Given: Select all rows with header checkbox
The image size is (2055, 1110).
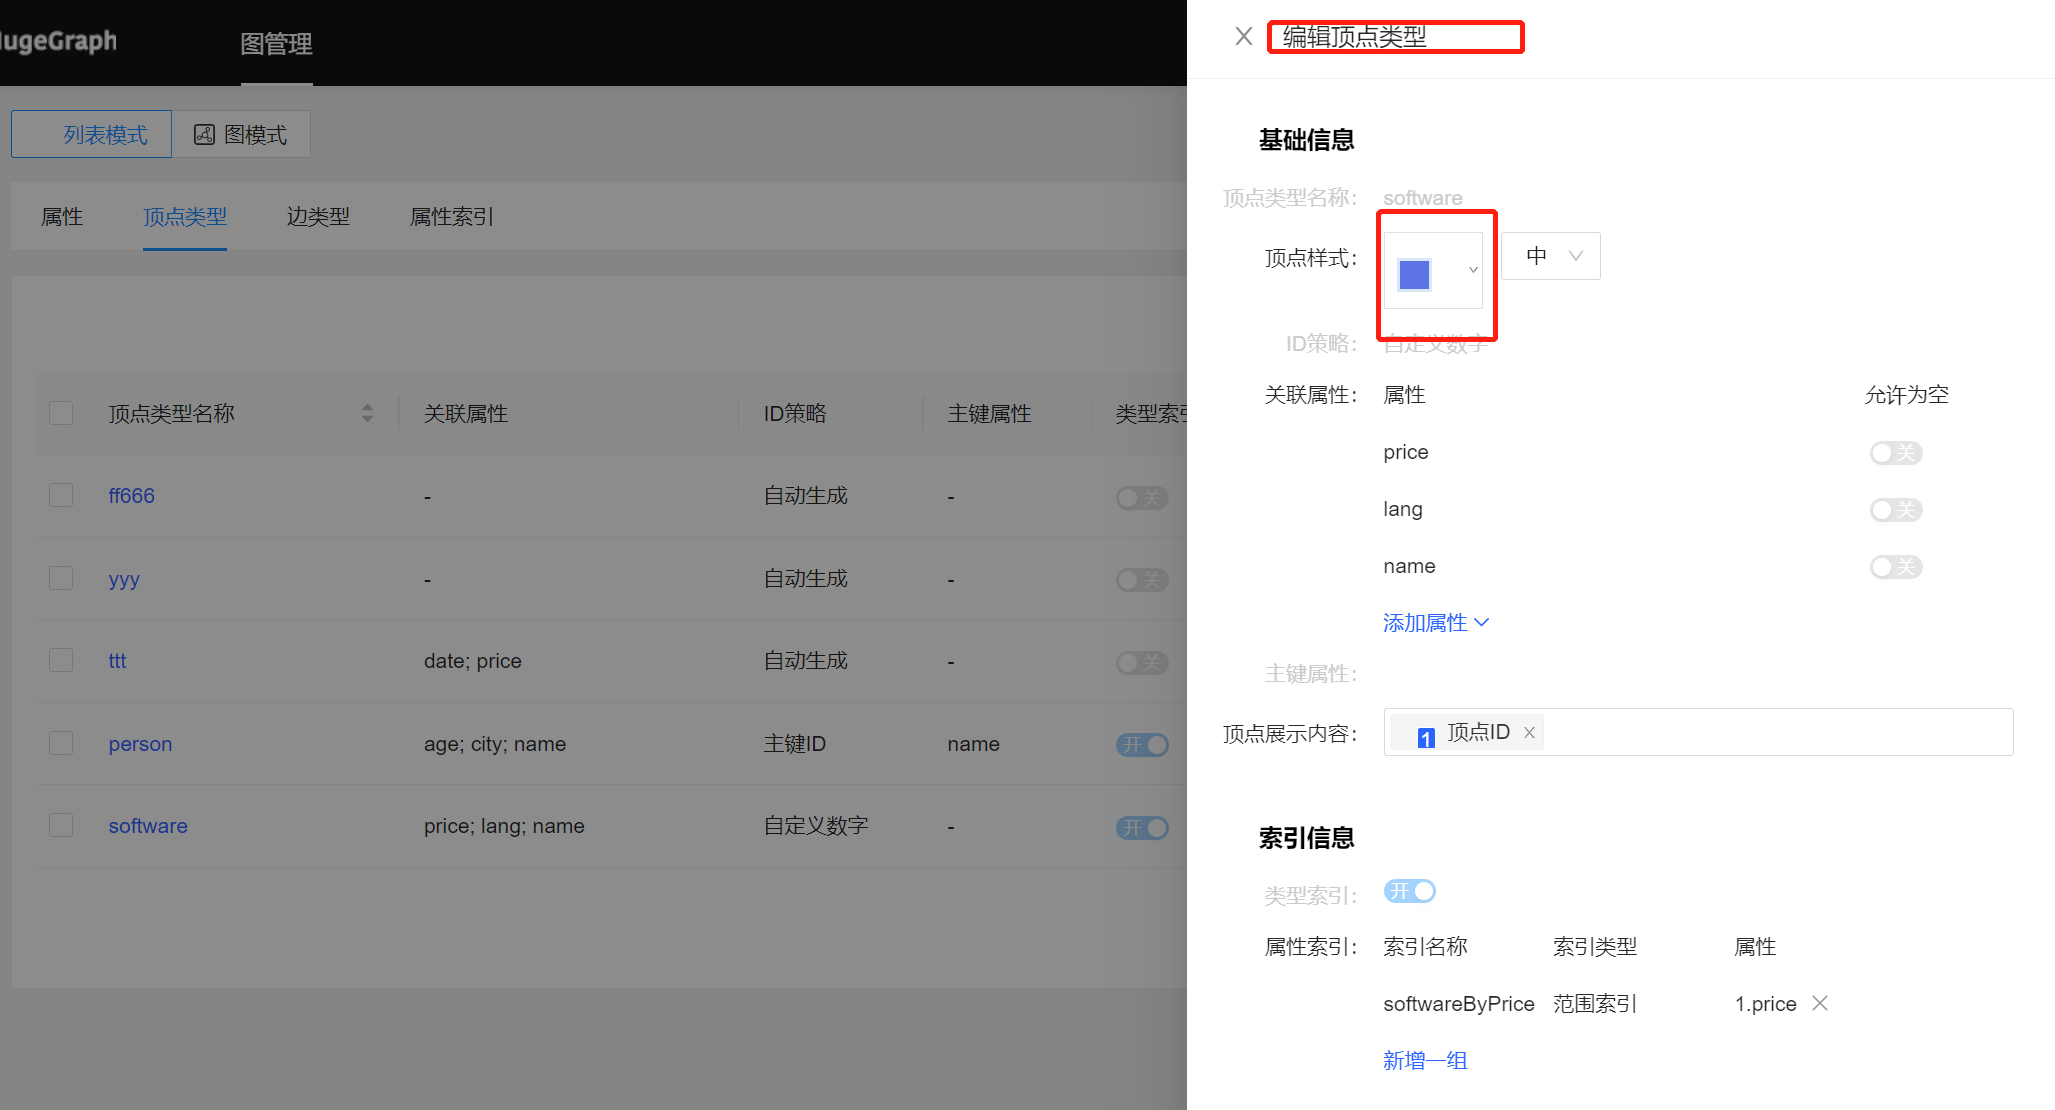Looking at the screenshot, I should click(62, 413).
